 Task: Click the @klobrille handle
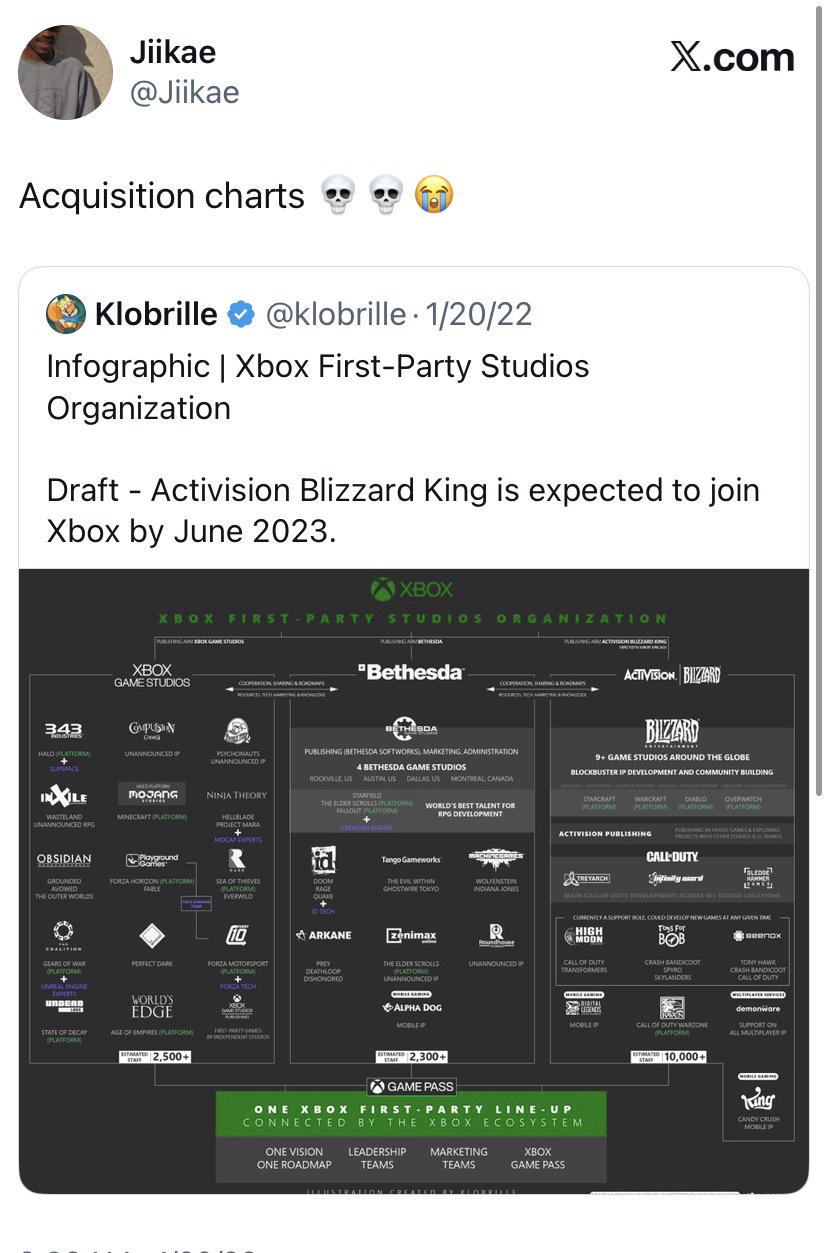[x=334, y=315]
